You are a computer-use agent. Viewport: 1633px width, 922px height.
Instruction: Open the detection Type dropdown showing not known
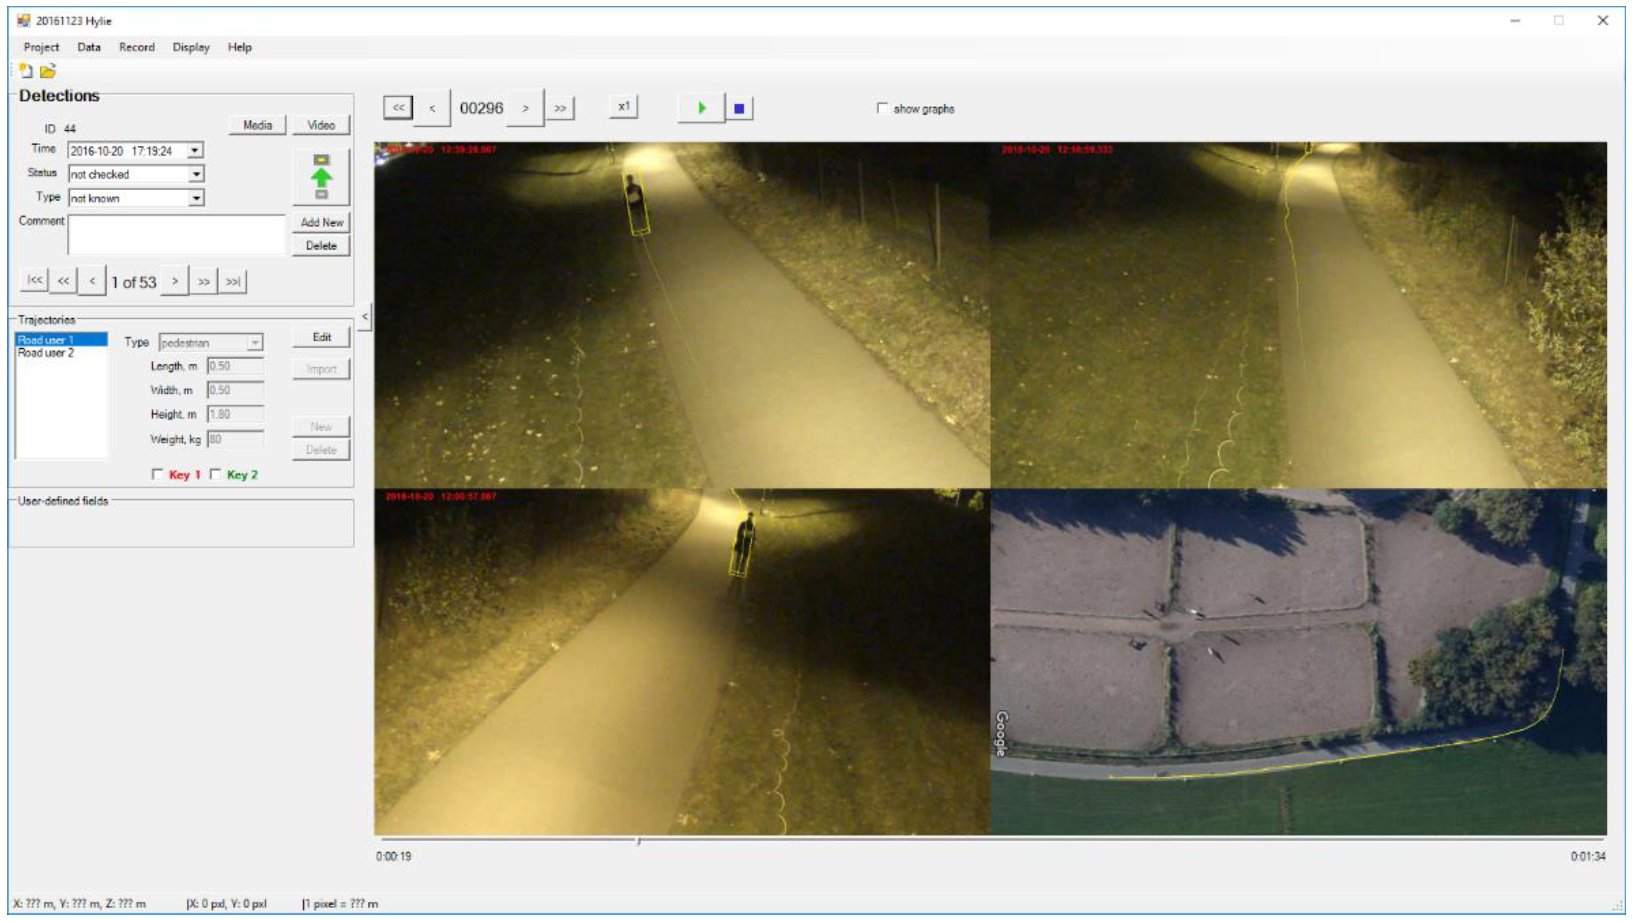pos(196,198)
